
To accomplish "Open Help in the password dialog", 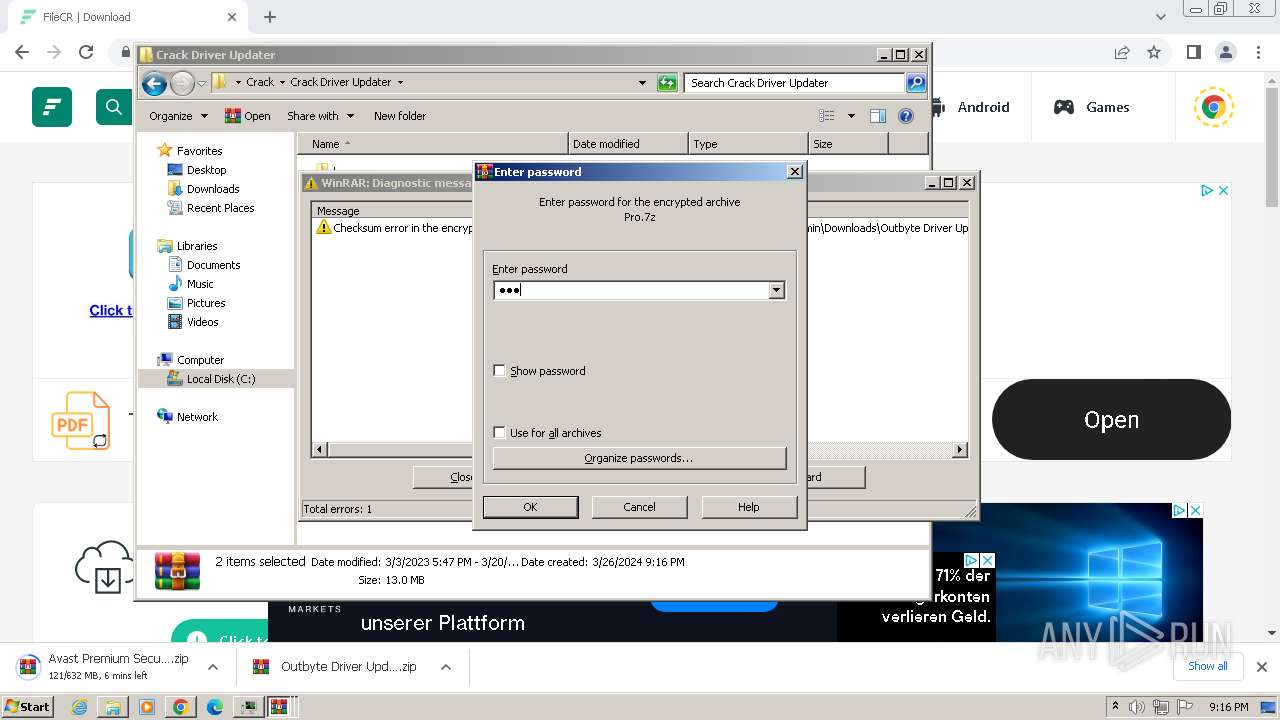I will [749, 507].
